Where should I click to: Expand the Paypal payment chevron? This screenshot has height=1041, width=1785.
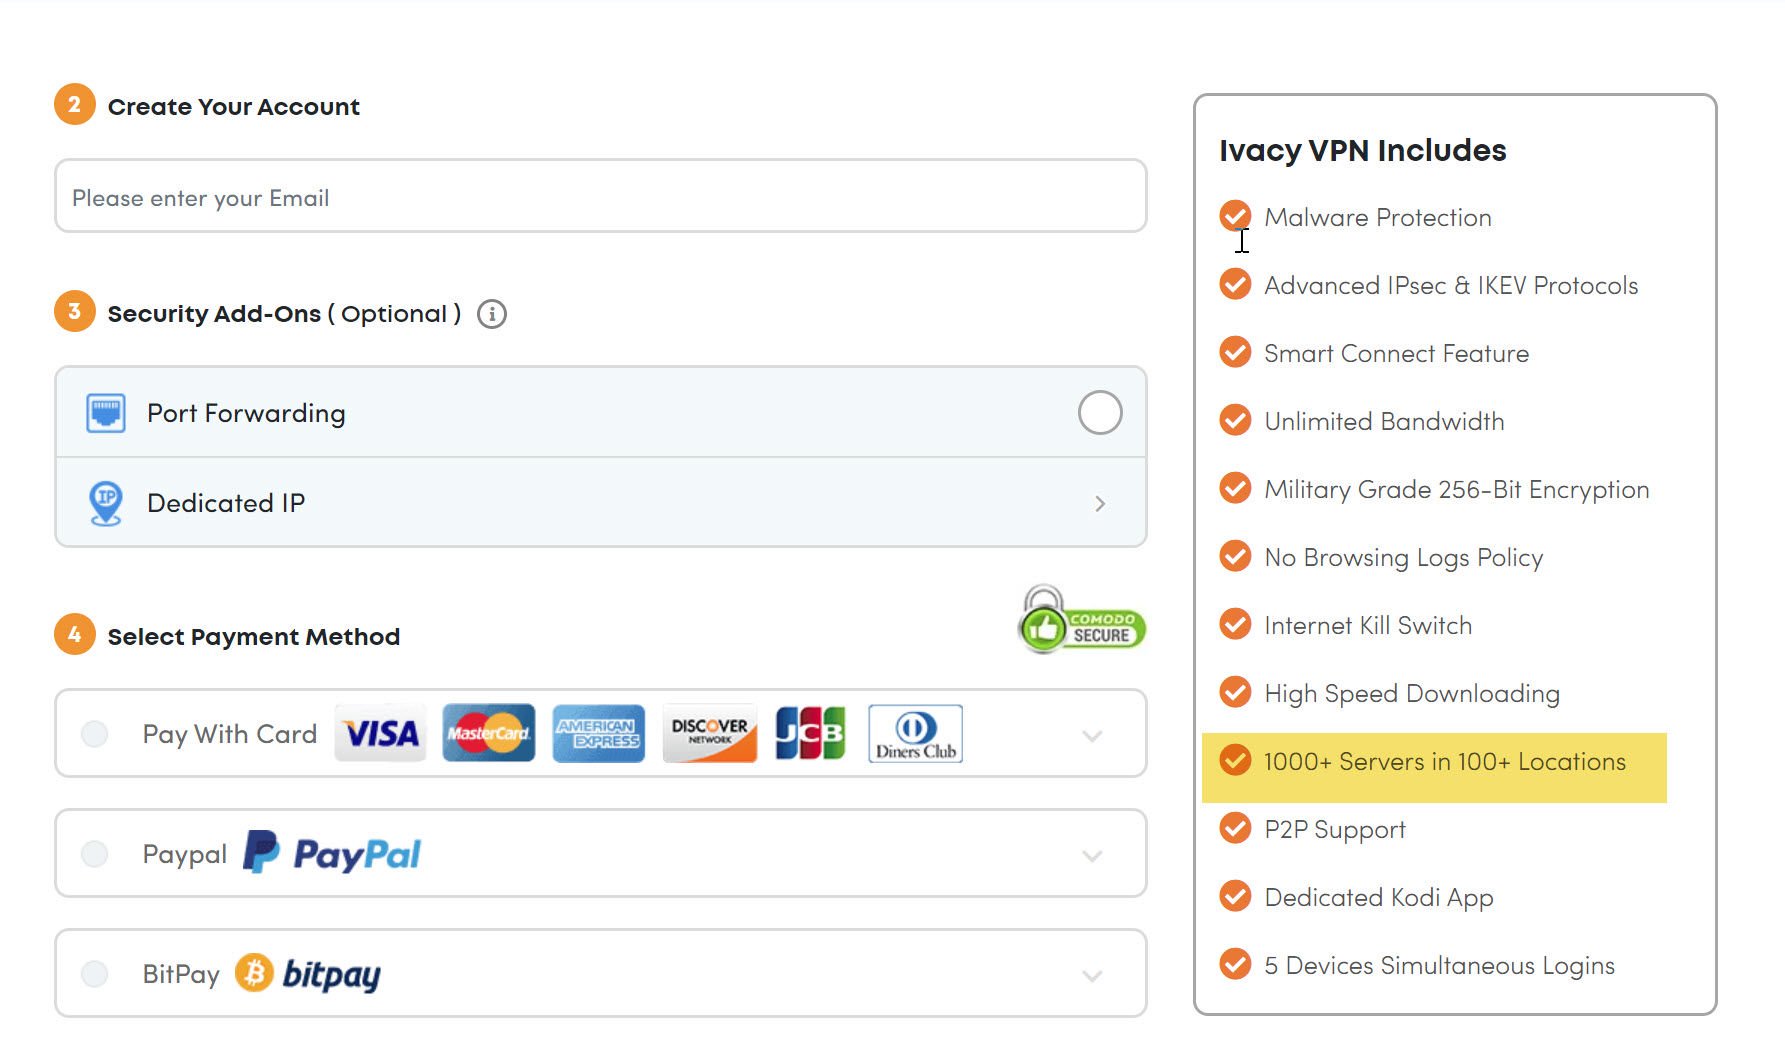pyautogui.click(x=1092, y=856)
